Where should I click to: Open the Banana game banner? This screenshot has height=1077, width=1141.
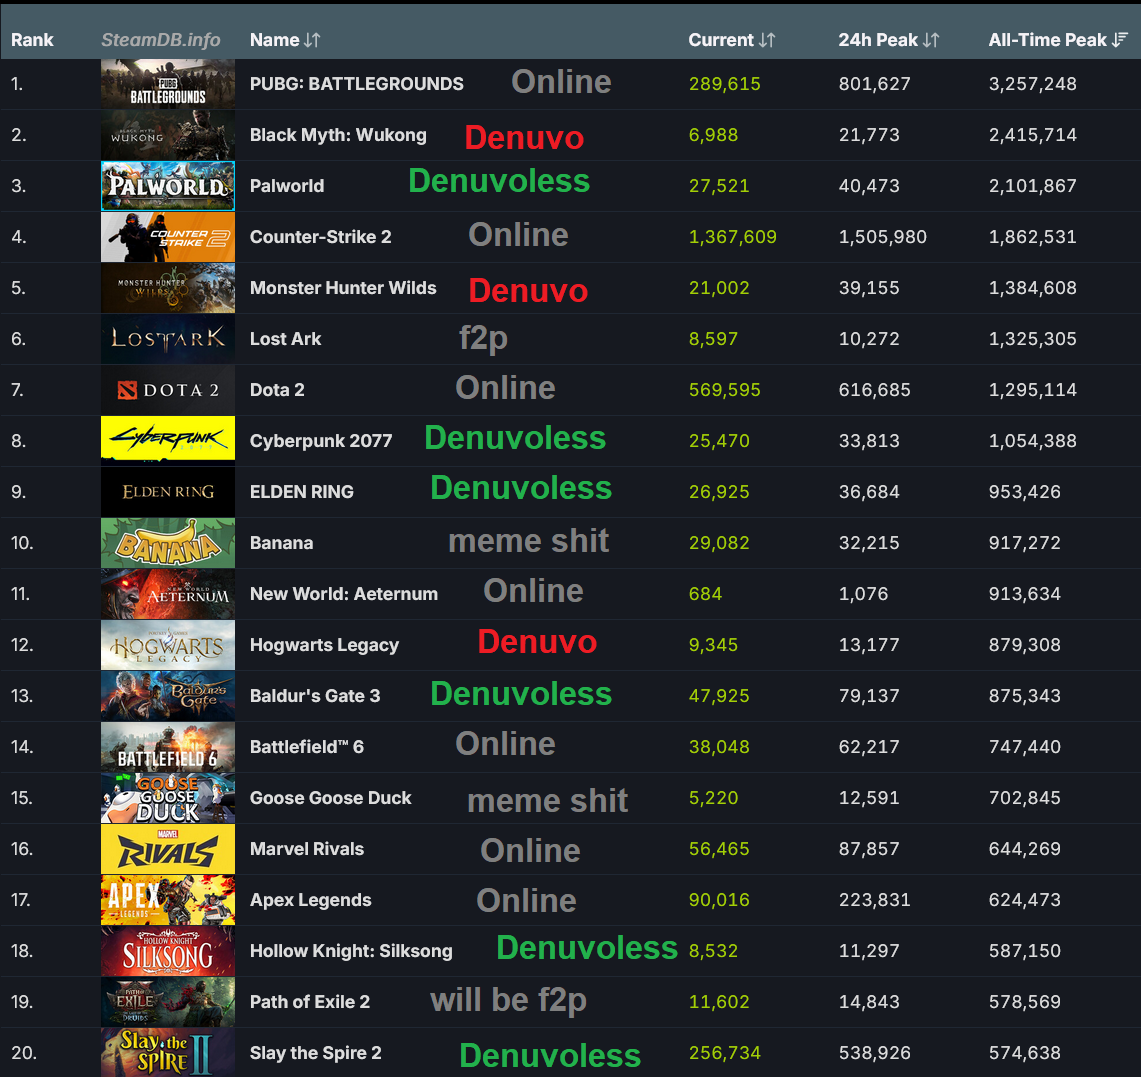coord(168,543)
